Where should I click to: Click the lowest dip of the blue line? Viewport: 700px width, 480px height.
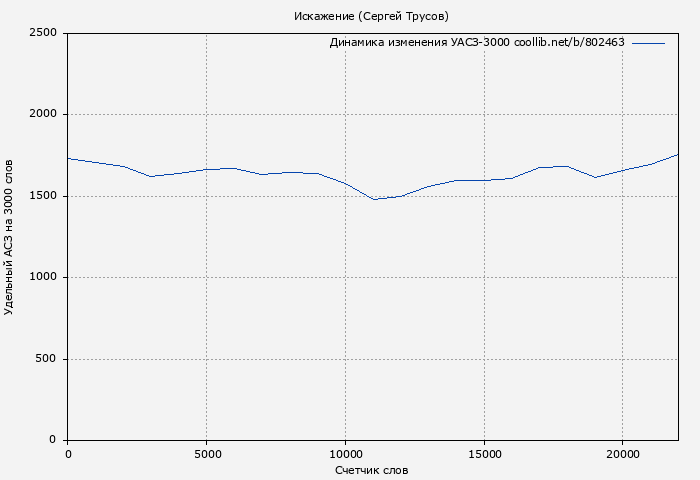coord(374,199)
